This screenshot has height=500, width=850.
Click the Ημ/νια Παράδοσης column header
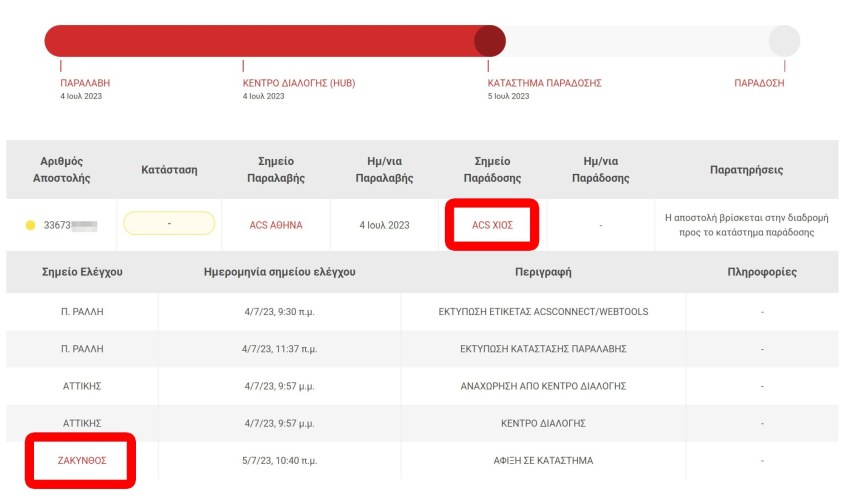coord(601,170)
